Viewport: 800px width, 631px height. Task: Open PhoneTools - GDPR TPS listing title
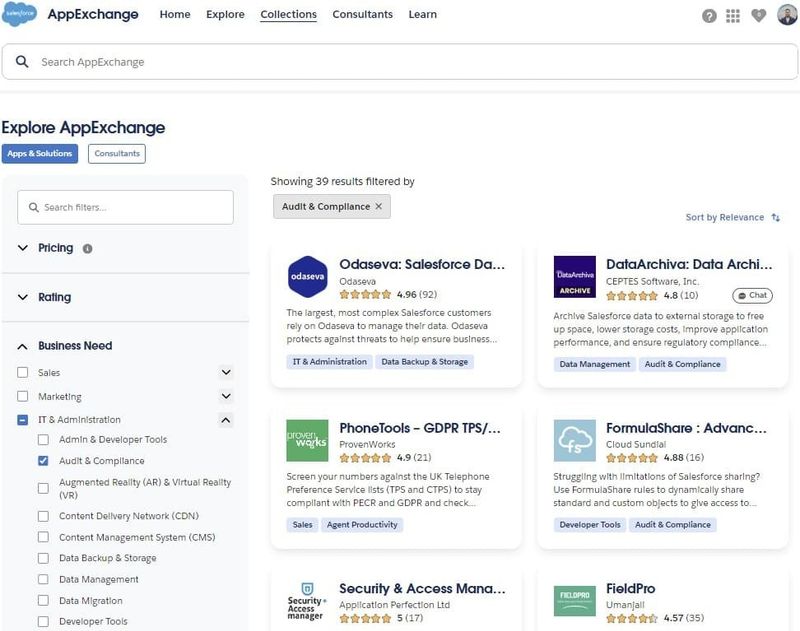pyautogui.click(x=420, y=428)
